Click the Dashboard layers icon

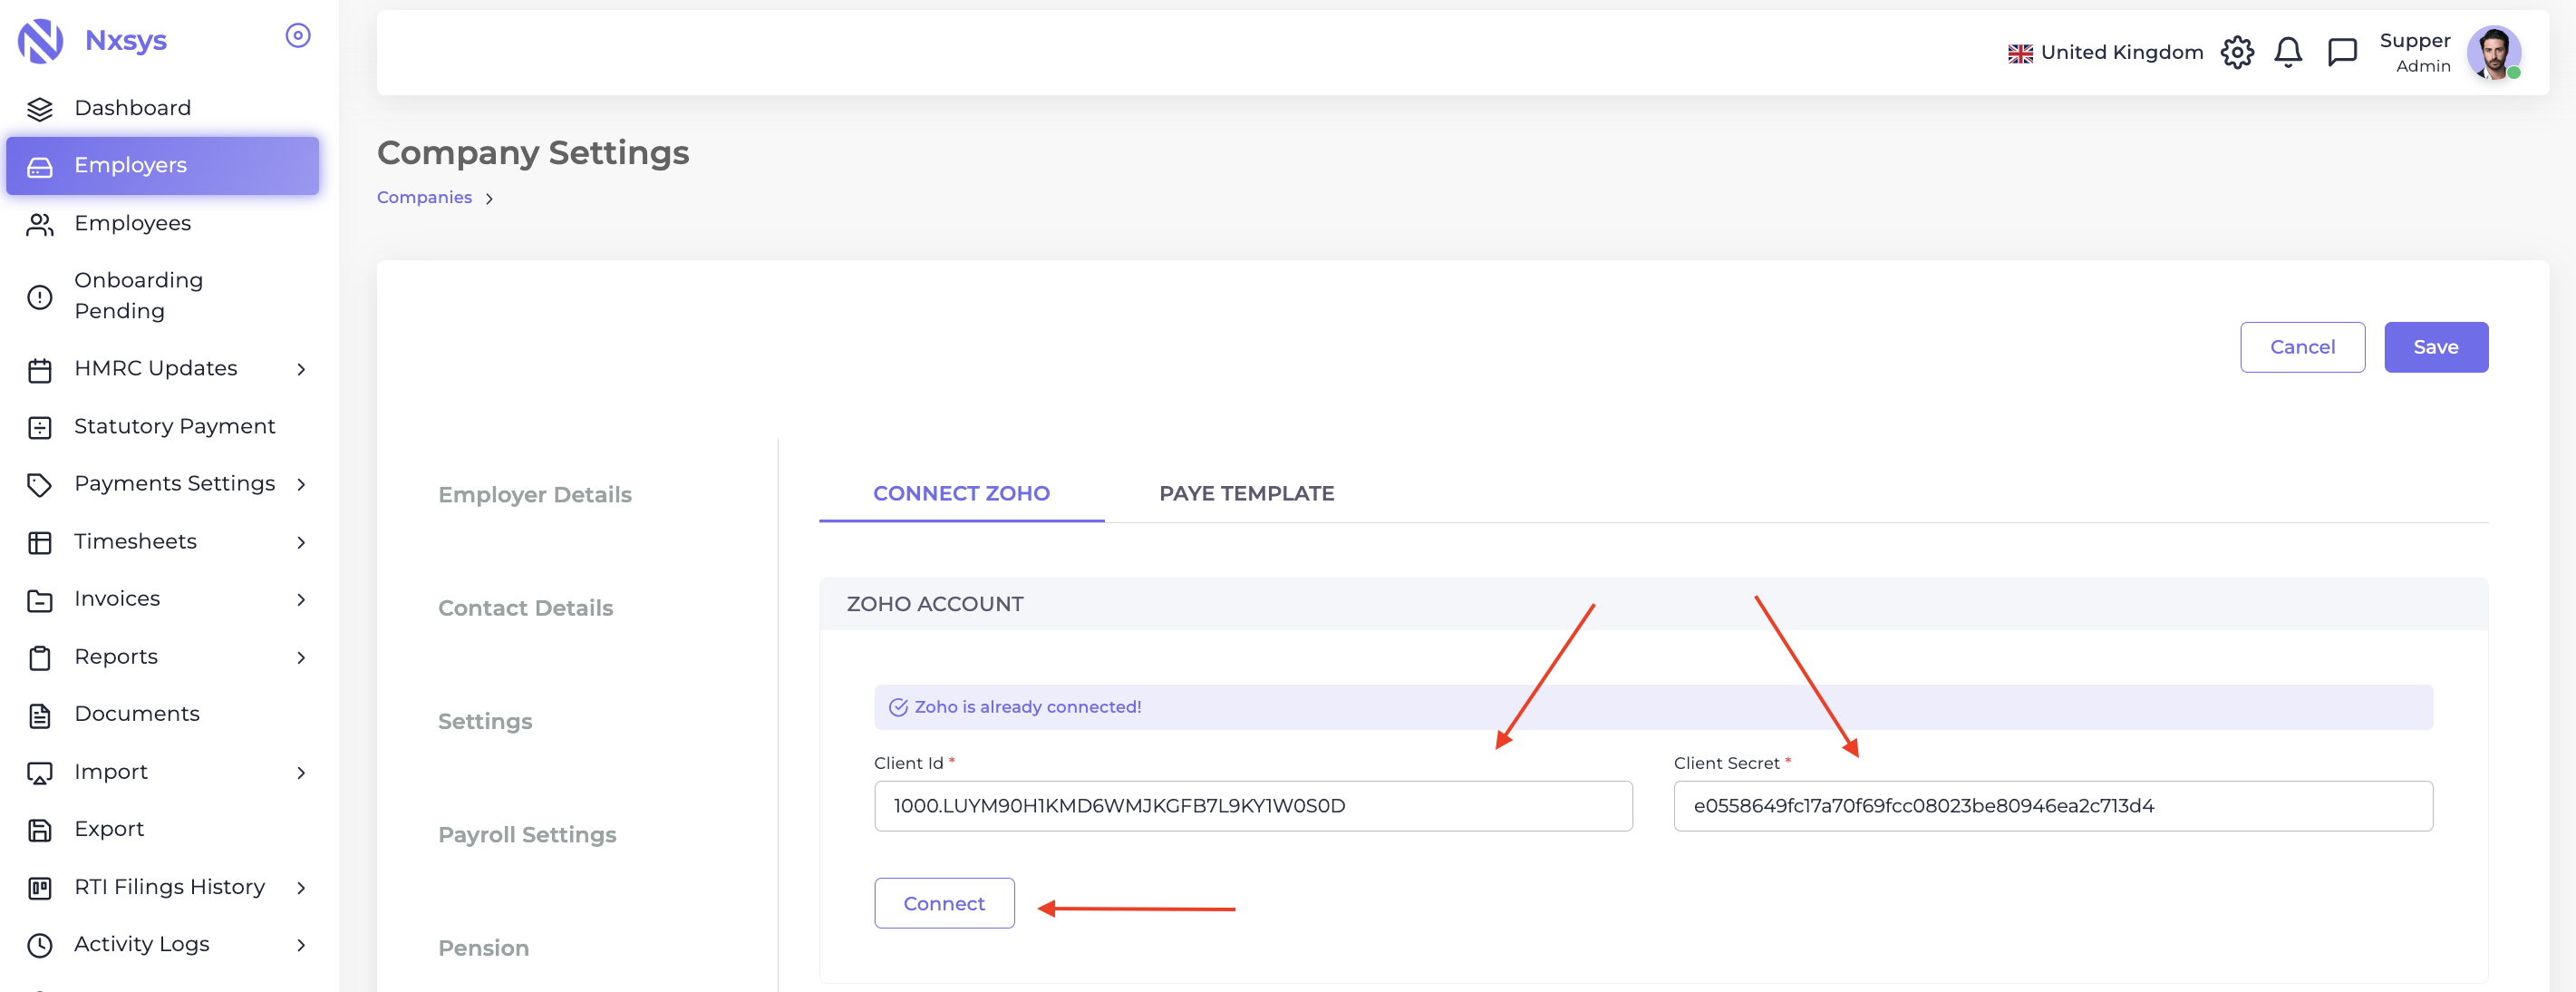tap(40, 108)
